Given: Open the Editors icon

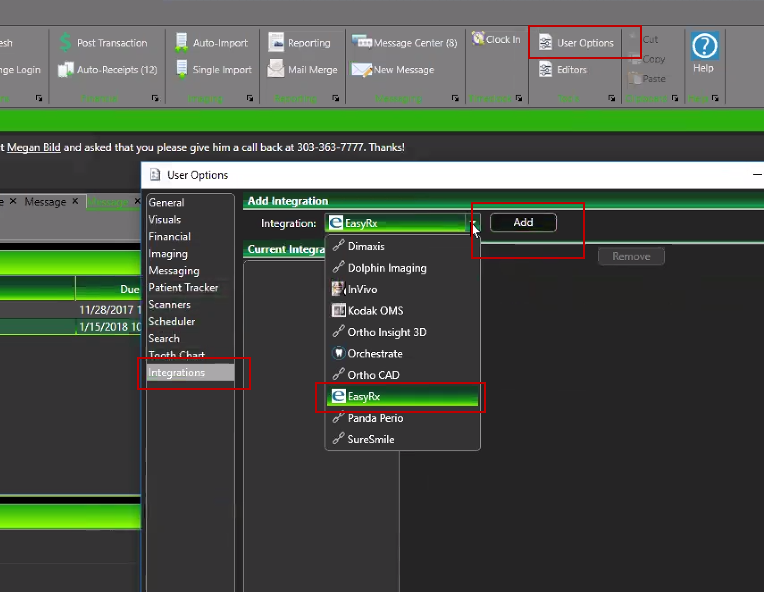Looking at the screenshot, I should pyautogui.click(x=545, y=69).
